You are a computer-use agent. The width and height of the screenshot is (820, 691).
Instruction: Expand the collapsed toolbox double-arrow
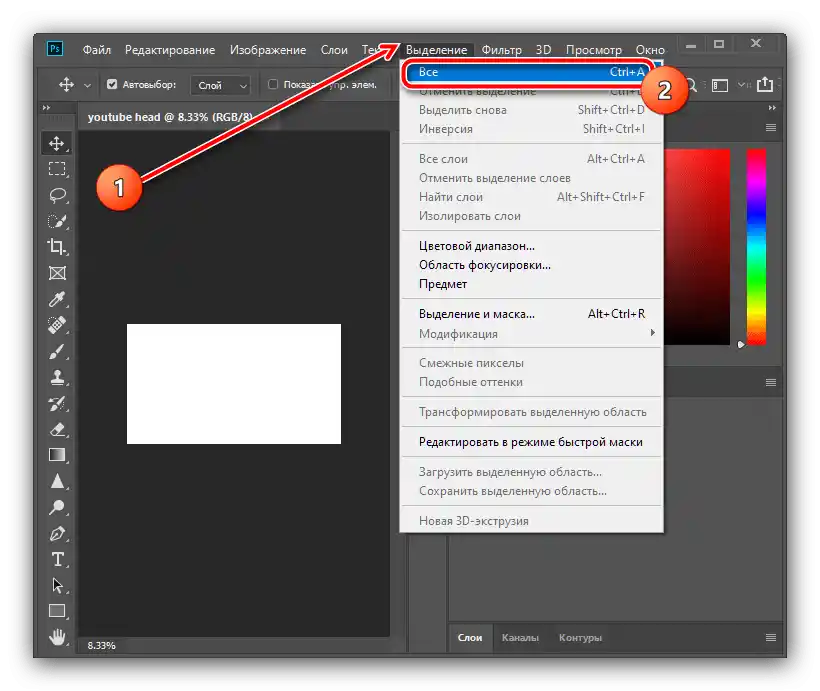coord(47,107)
